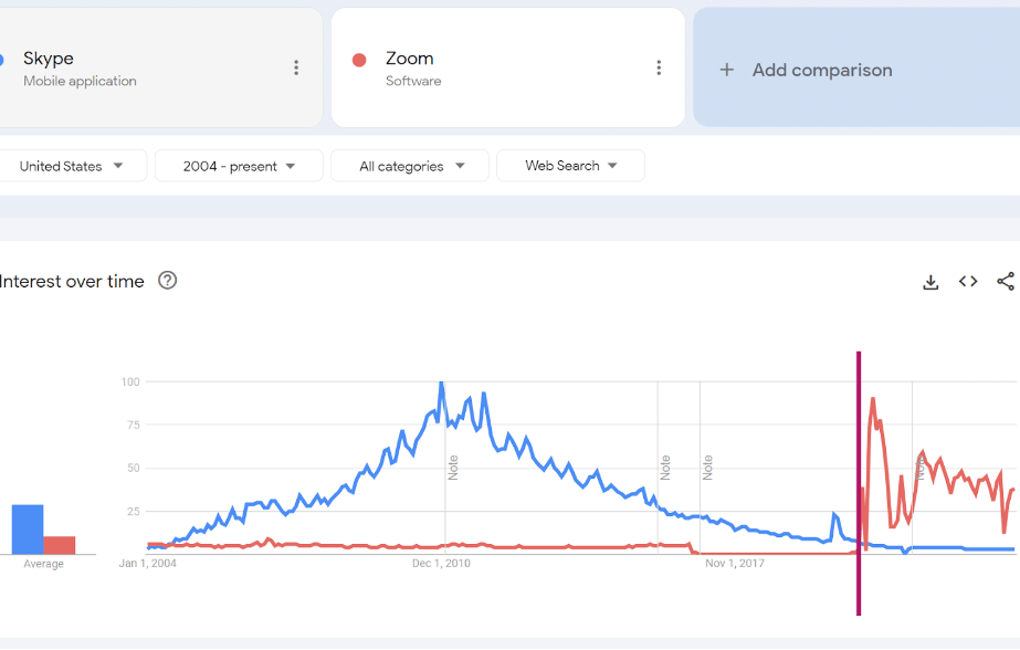This screenshot has height=650, width=1020.
Task: Open Zoom term three-dot options menu
Action: 658,68
